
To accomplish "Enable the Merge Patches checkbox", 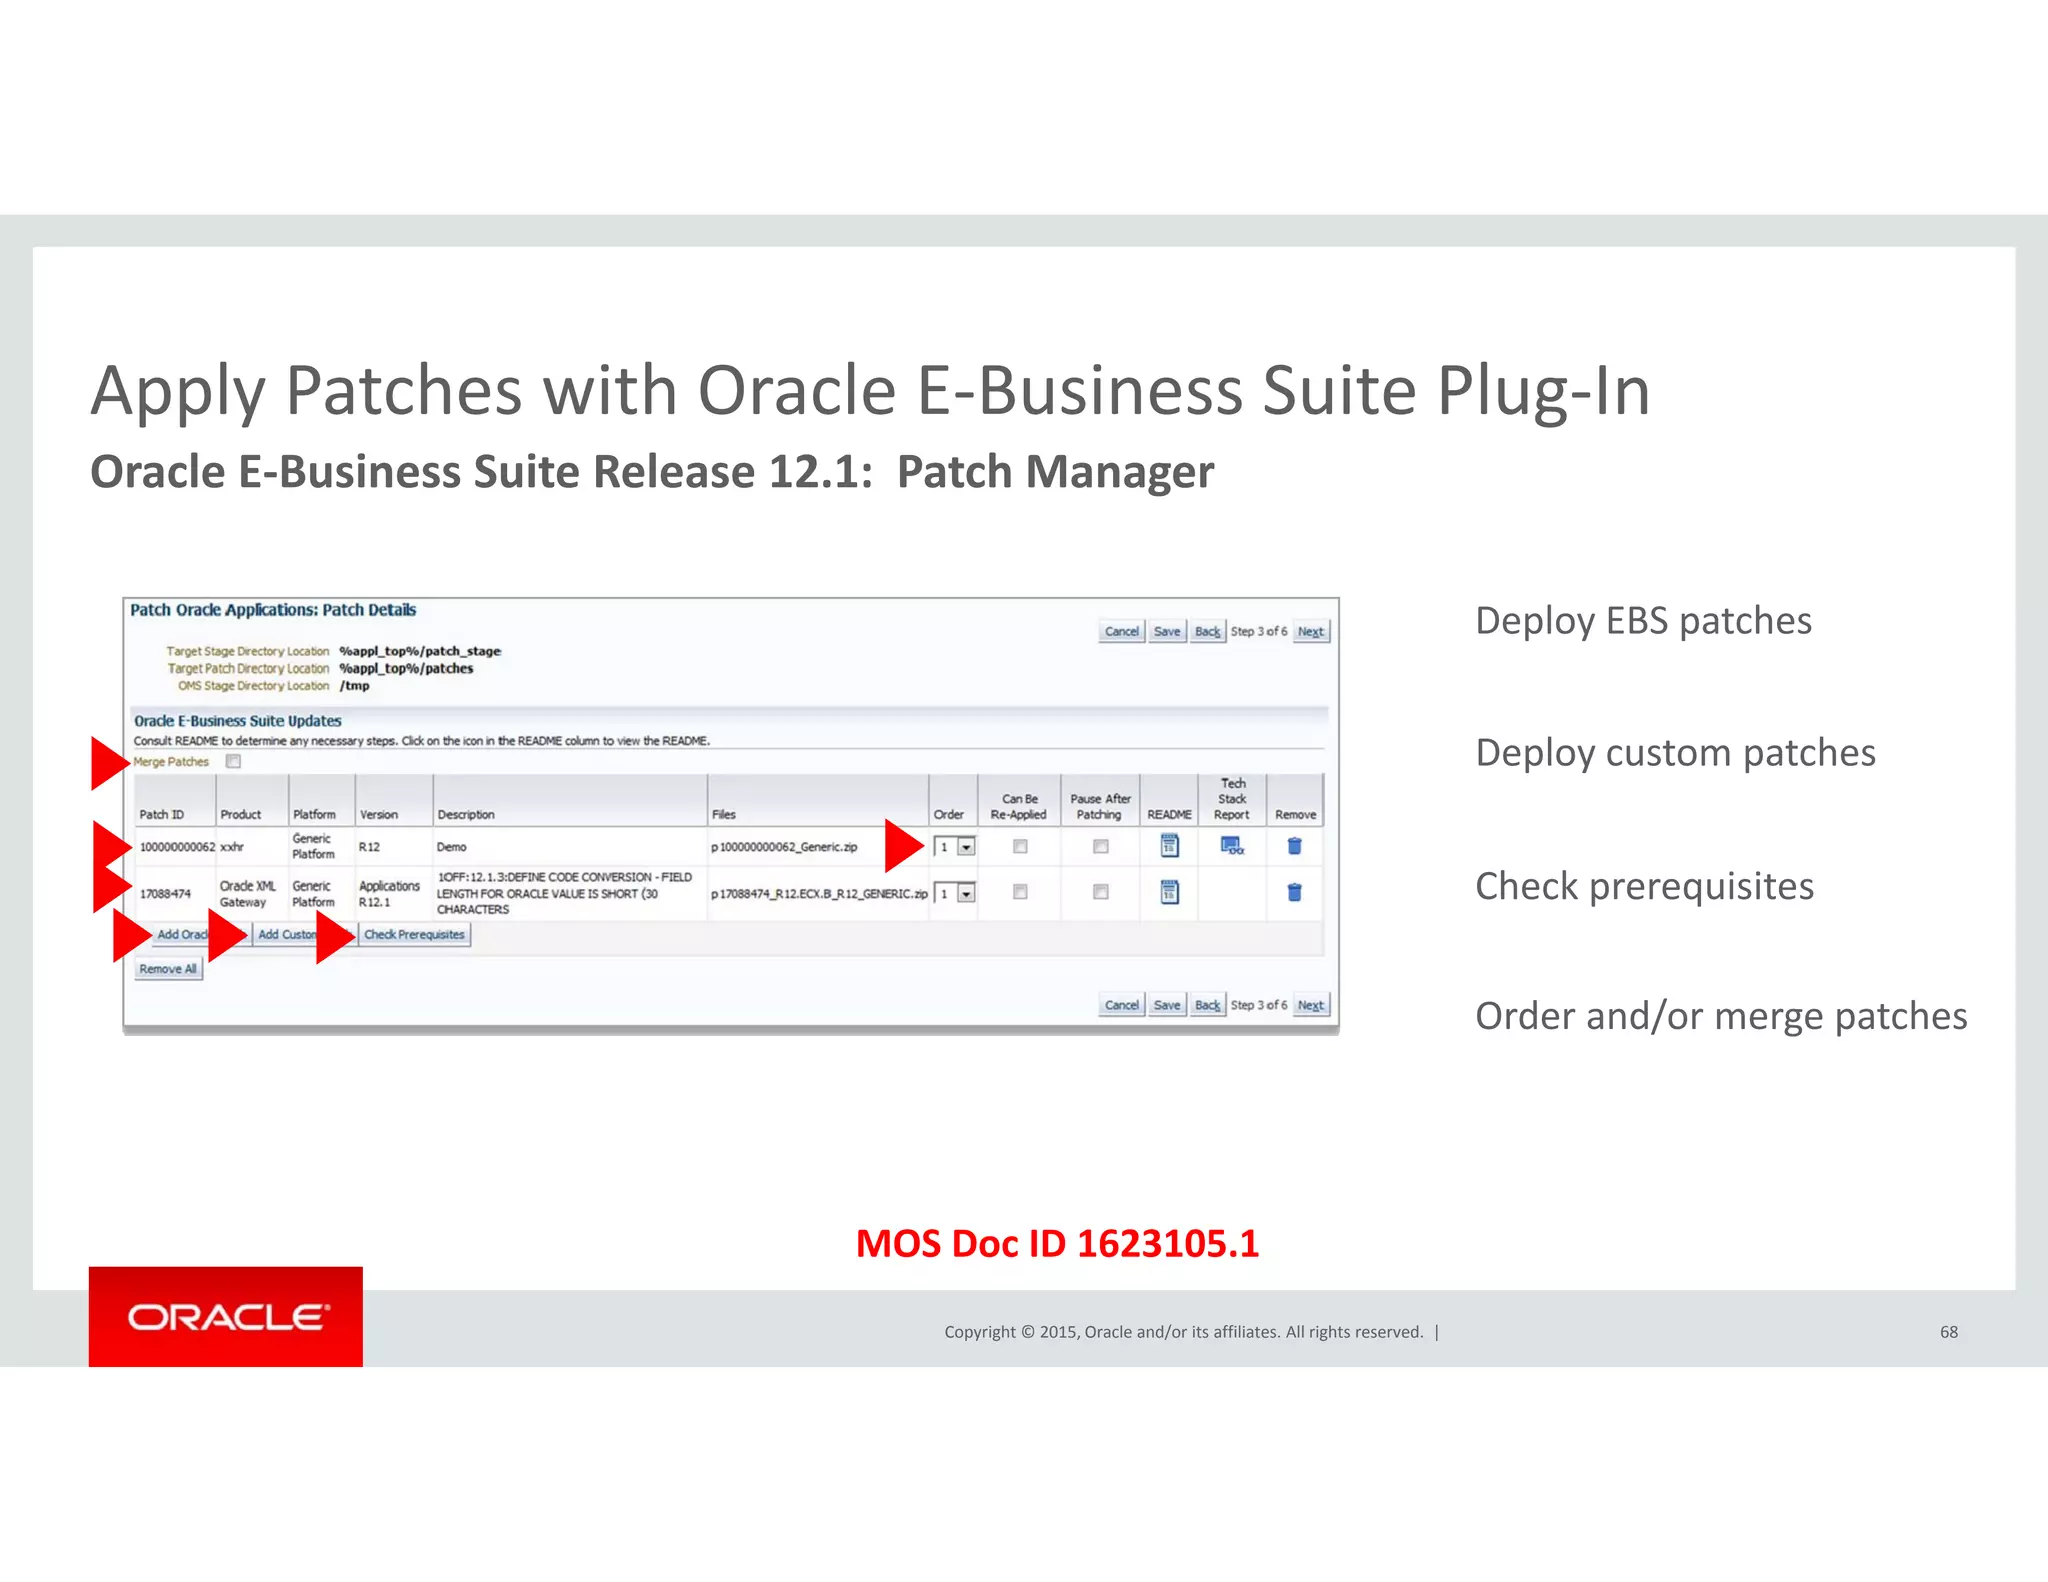I will click(x=233, y=761).
